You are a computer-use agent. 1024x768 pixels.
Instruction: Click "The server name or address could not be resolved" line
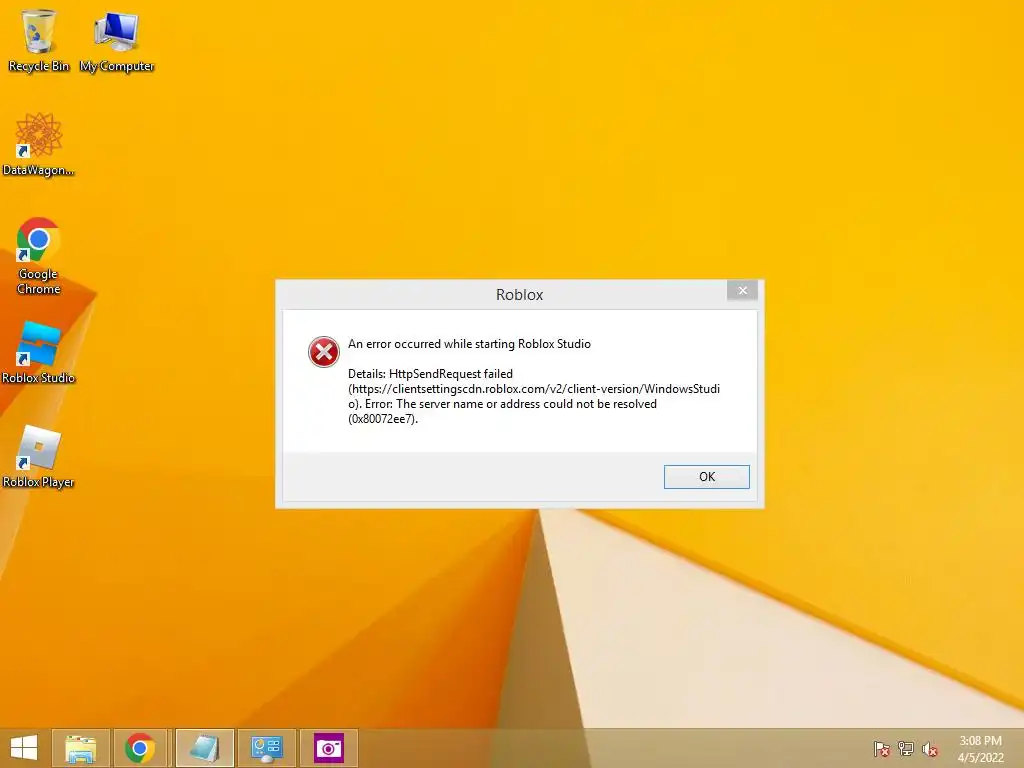(x=526, y=404)
